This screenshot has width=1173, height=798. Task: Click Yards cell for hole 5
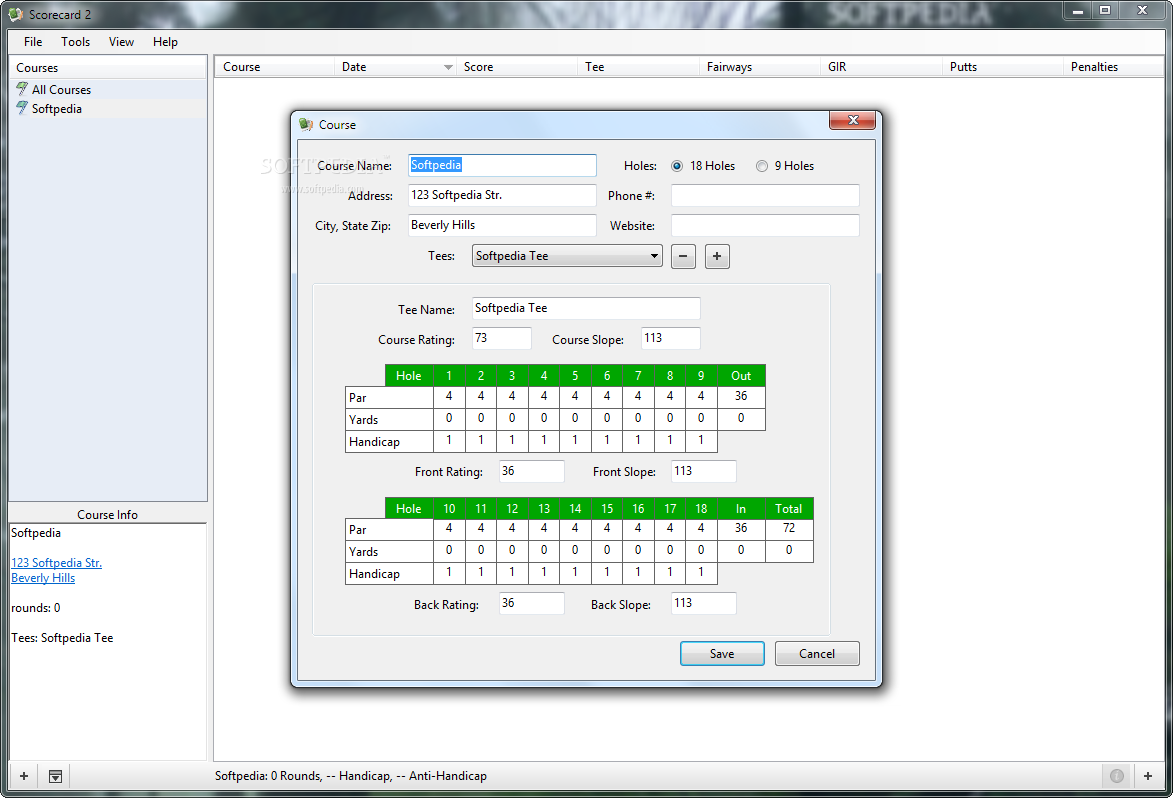pos(575,418)
